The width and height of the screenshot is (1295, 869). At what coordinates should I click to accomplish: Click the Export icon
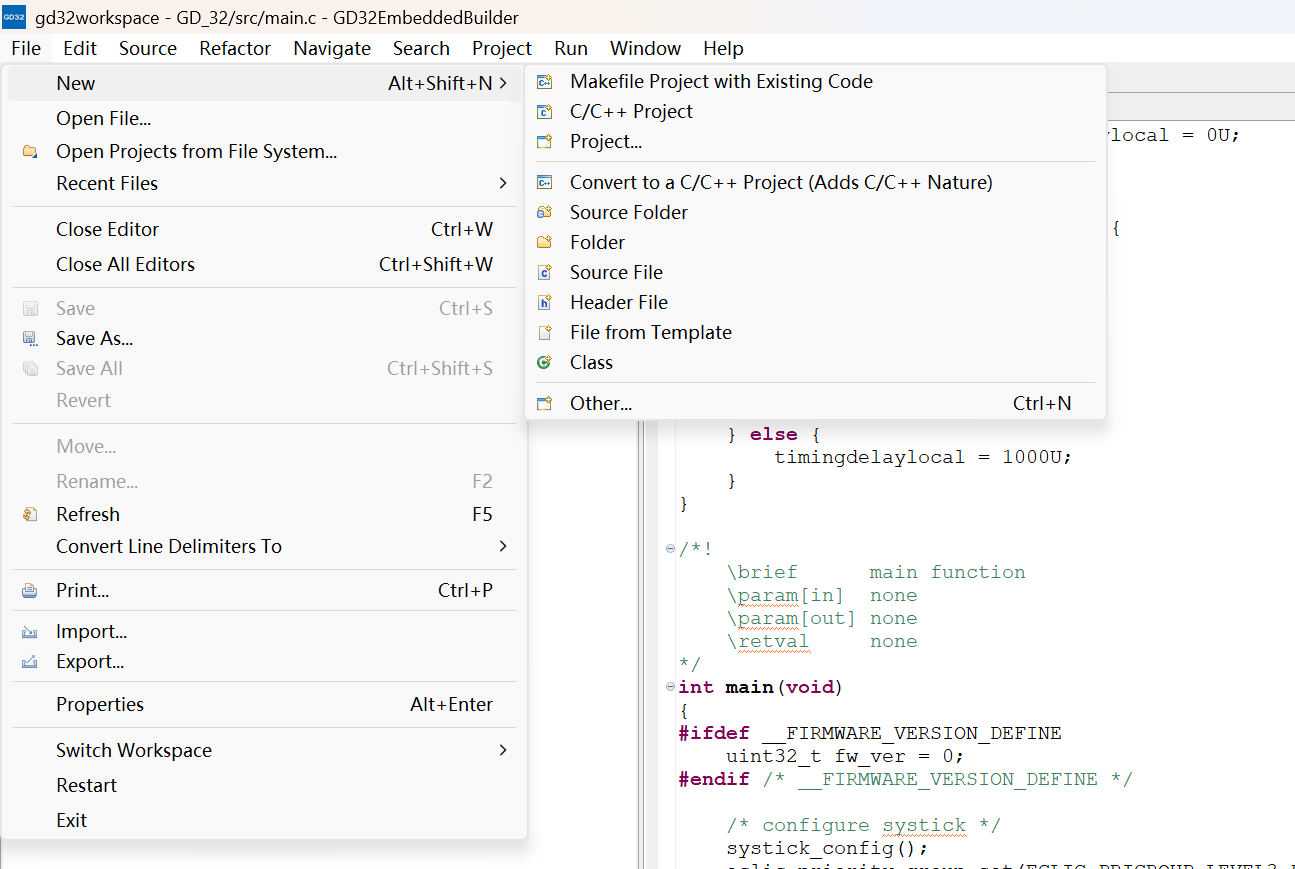pyautogui.click(x=30, y=662)
